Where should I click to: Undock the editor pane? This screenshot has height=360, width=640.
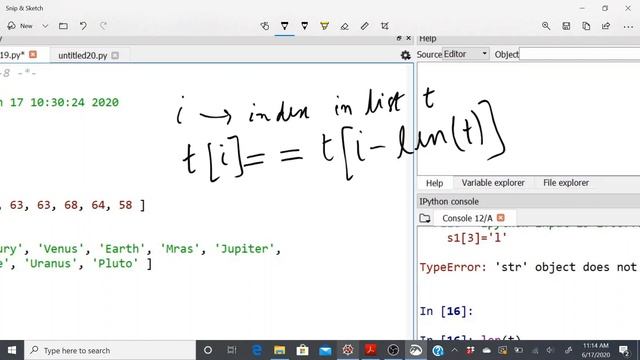click(x=399, y=38)
